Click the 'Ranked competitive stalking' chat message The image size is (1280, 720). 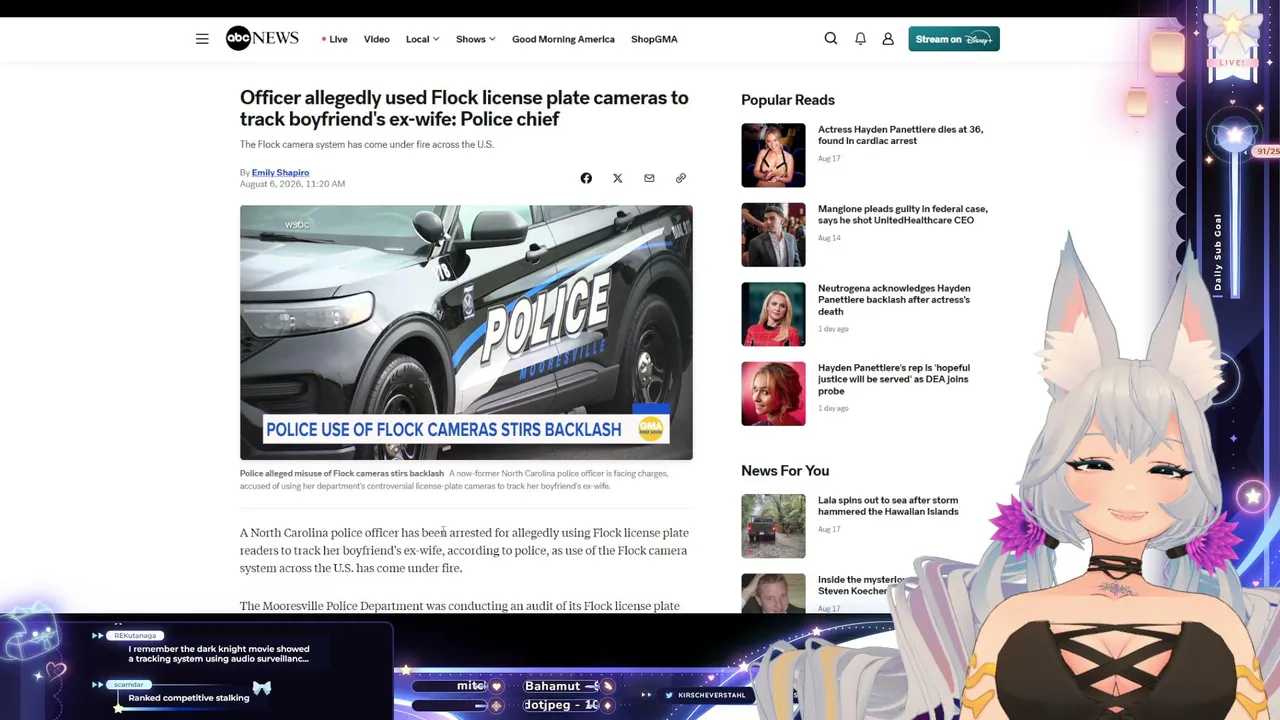pyautogui.click(x=189, y=698)
